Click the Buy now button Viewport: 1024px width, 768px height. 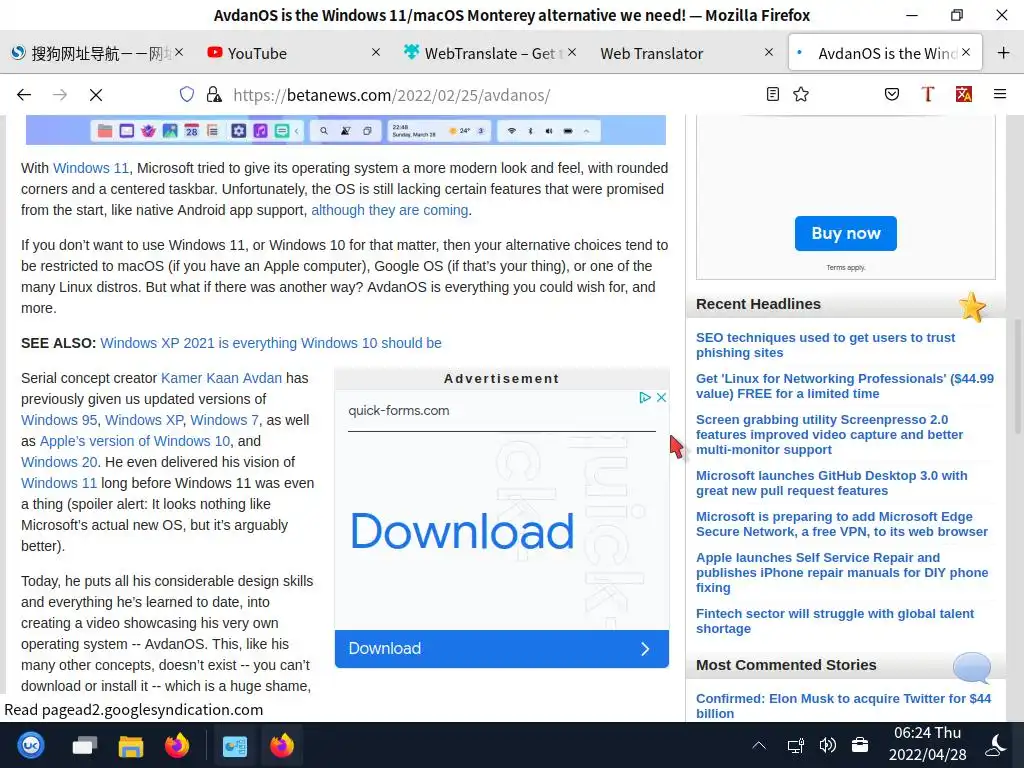(x=846, y=233)
